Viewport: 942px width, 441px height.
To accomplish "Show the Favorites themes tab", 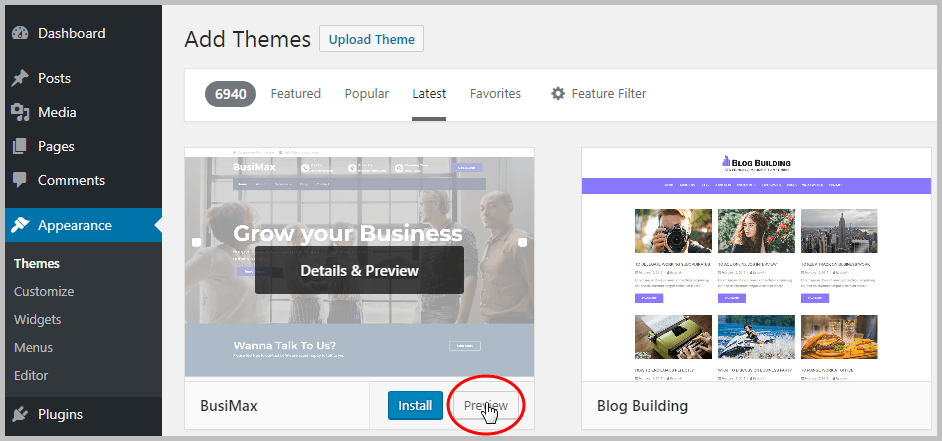I will [495, 94].
